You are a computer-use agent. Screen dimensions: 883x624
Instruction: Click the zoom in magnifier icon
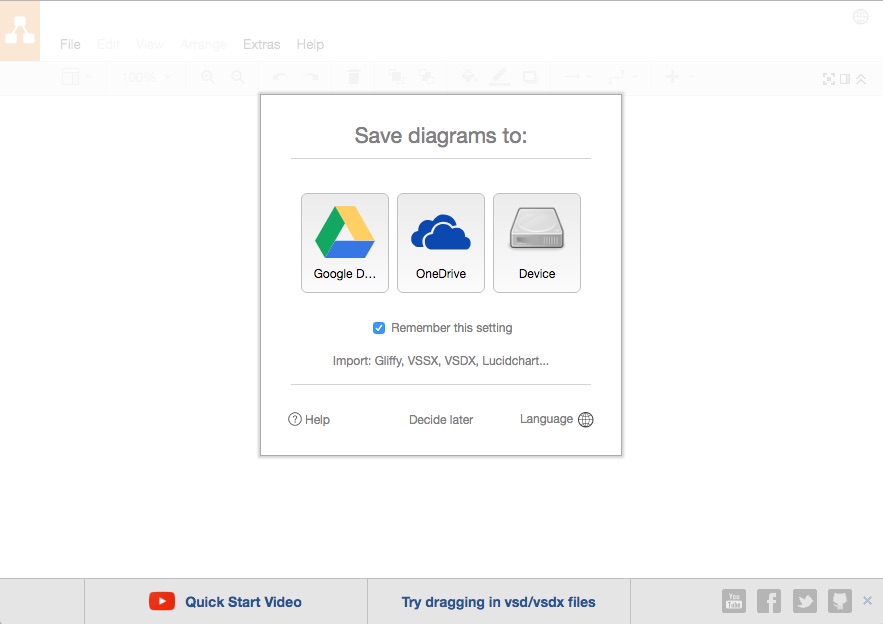point(208,77)
